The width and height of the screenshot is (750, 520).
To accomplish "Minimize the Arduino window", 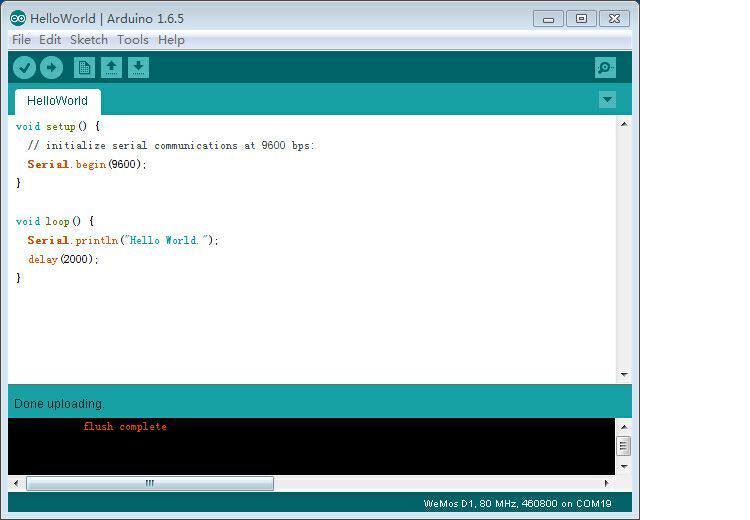I will pyautogui.click(x=548, y=19).
